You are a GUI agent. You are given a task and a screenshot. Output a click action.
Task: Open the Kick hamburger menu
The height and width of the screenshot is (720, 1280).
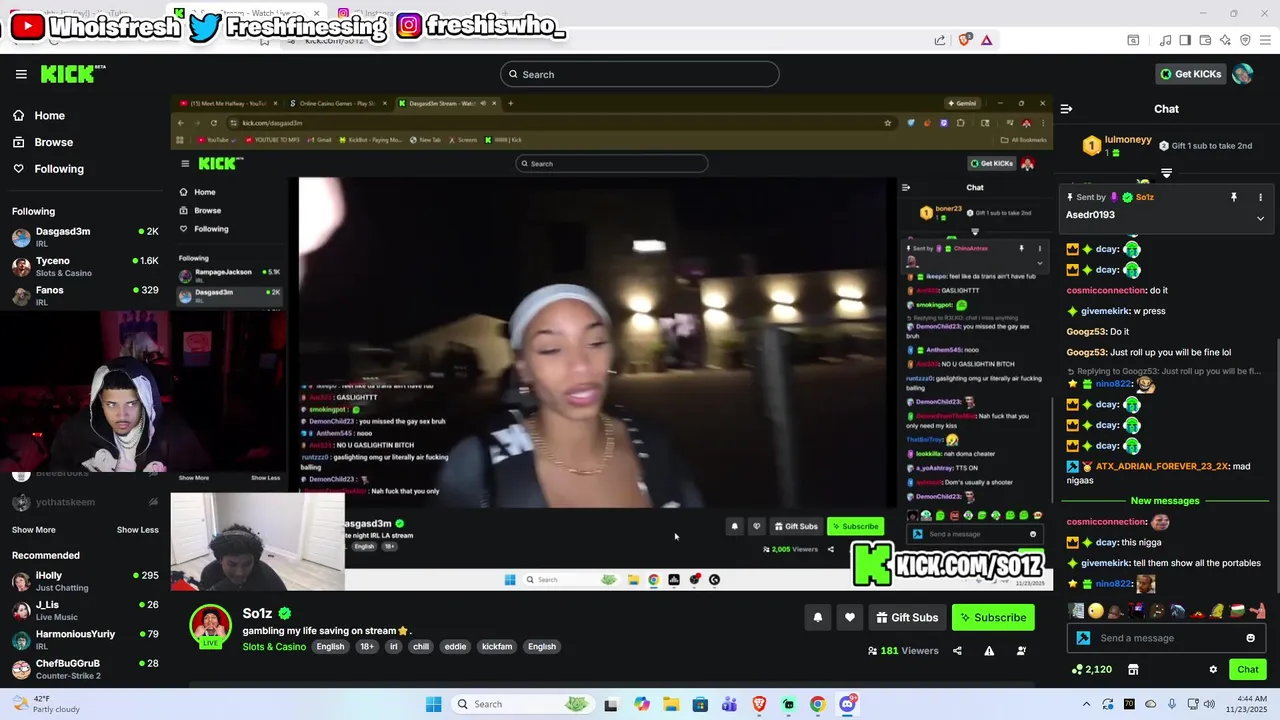(21, 74)
